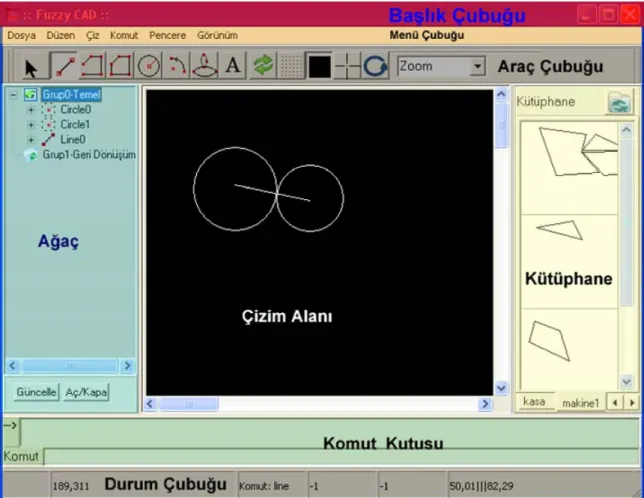
Task: Expand the Circle0 tree node
Action: [x=30, y=110]
